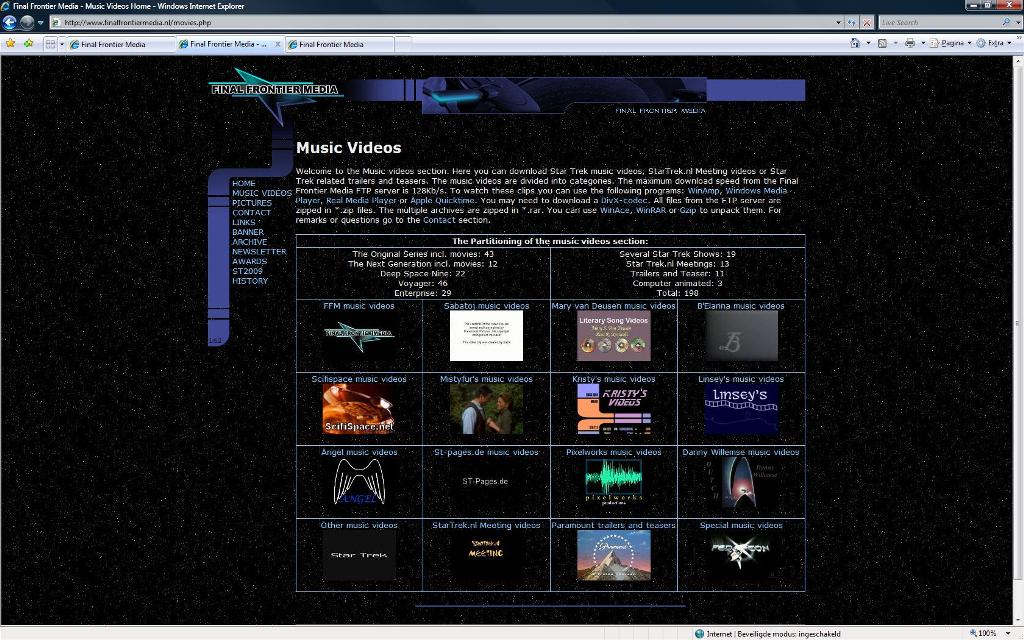The image size is (1024, 640).
Task: Open the Kristy's Videos thumbnail
Action: click(614, 409)
